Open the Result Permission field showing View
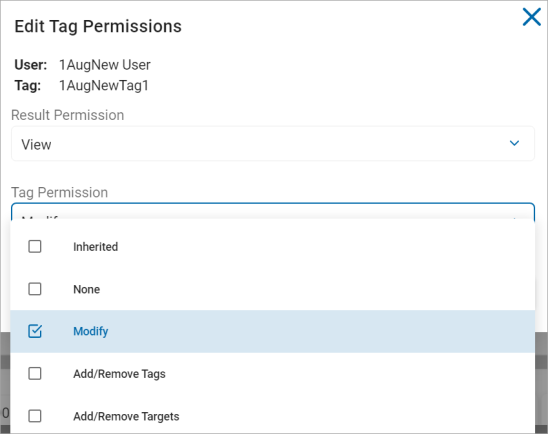 tap(273, 144)
